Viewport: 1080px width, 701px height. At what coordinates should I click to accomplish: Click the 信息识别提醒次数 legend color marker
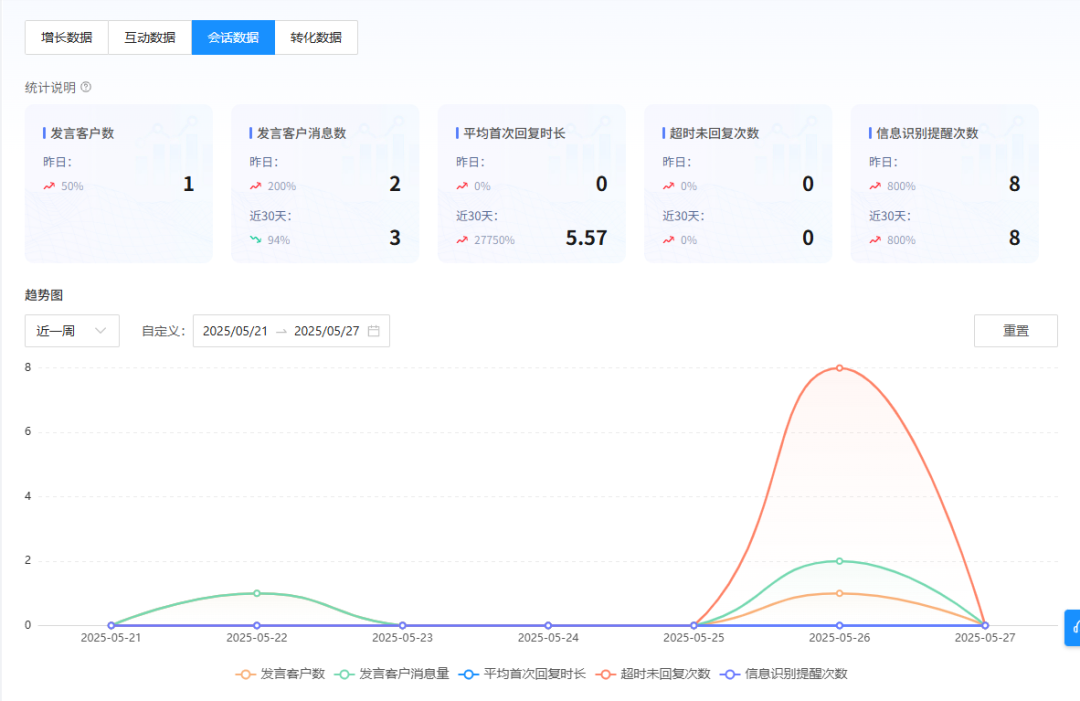coord(729,674)
